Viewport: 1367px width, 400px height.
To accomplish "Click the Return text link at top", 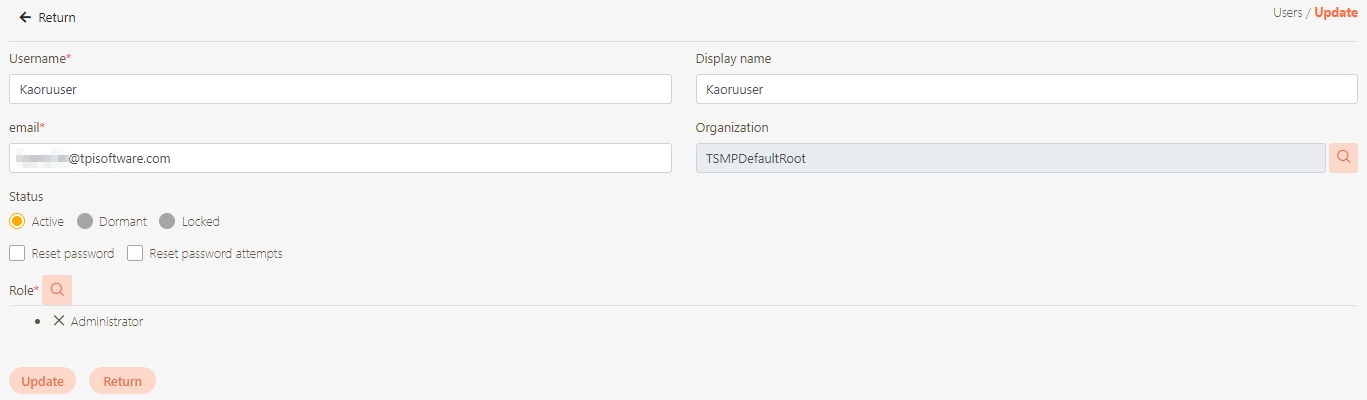I will coord(57,18).
